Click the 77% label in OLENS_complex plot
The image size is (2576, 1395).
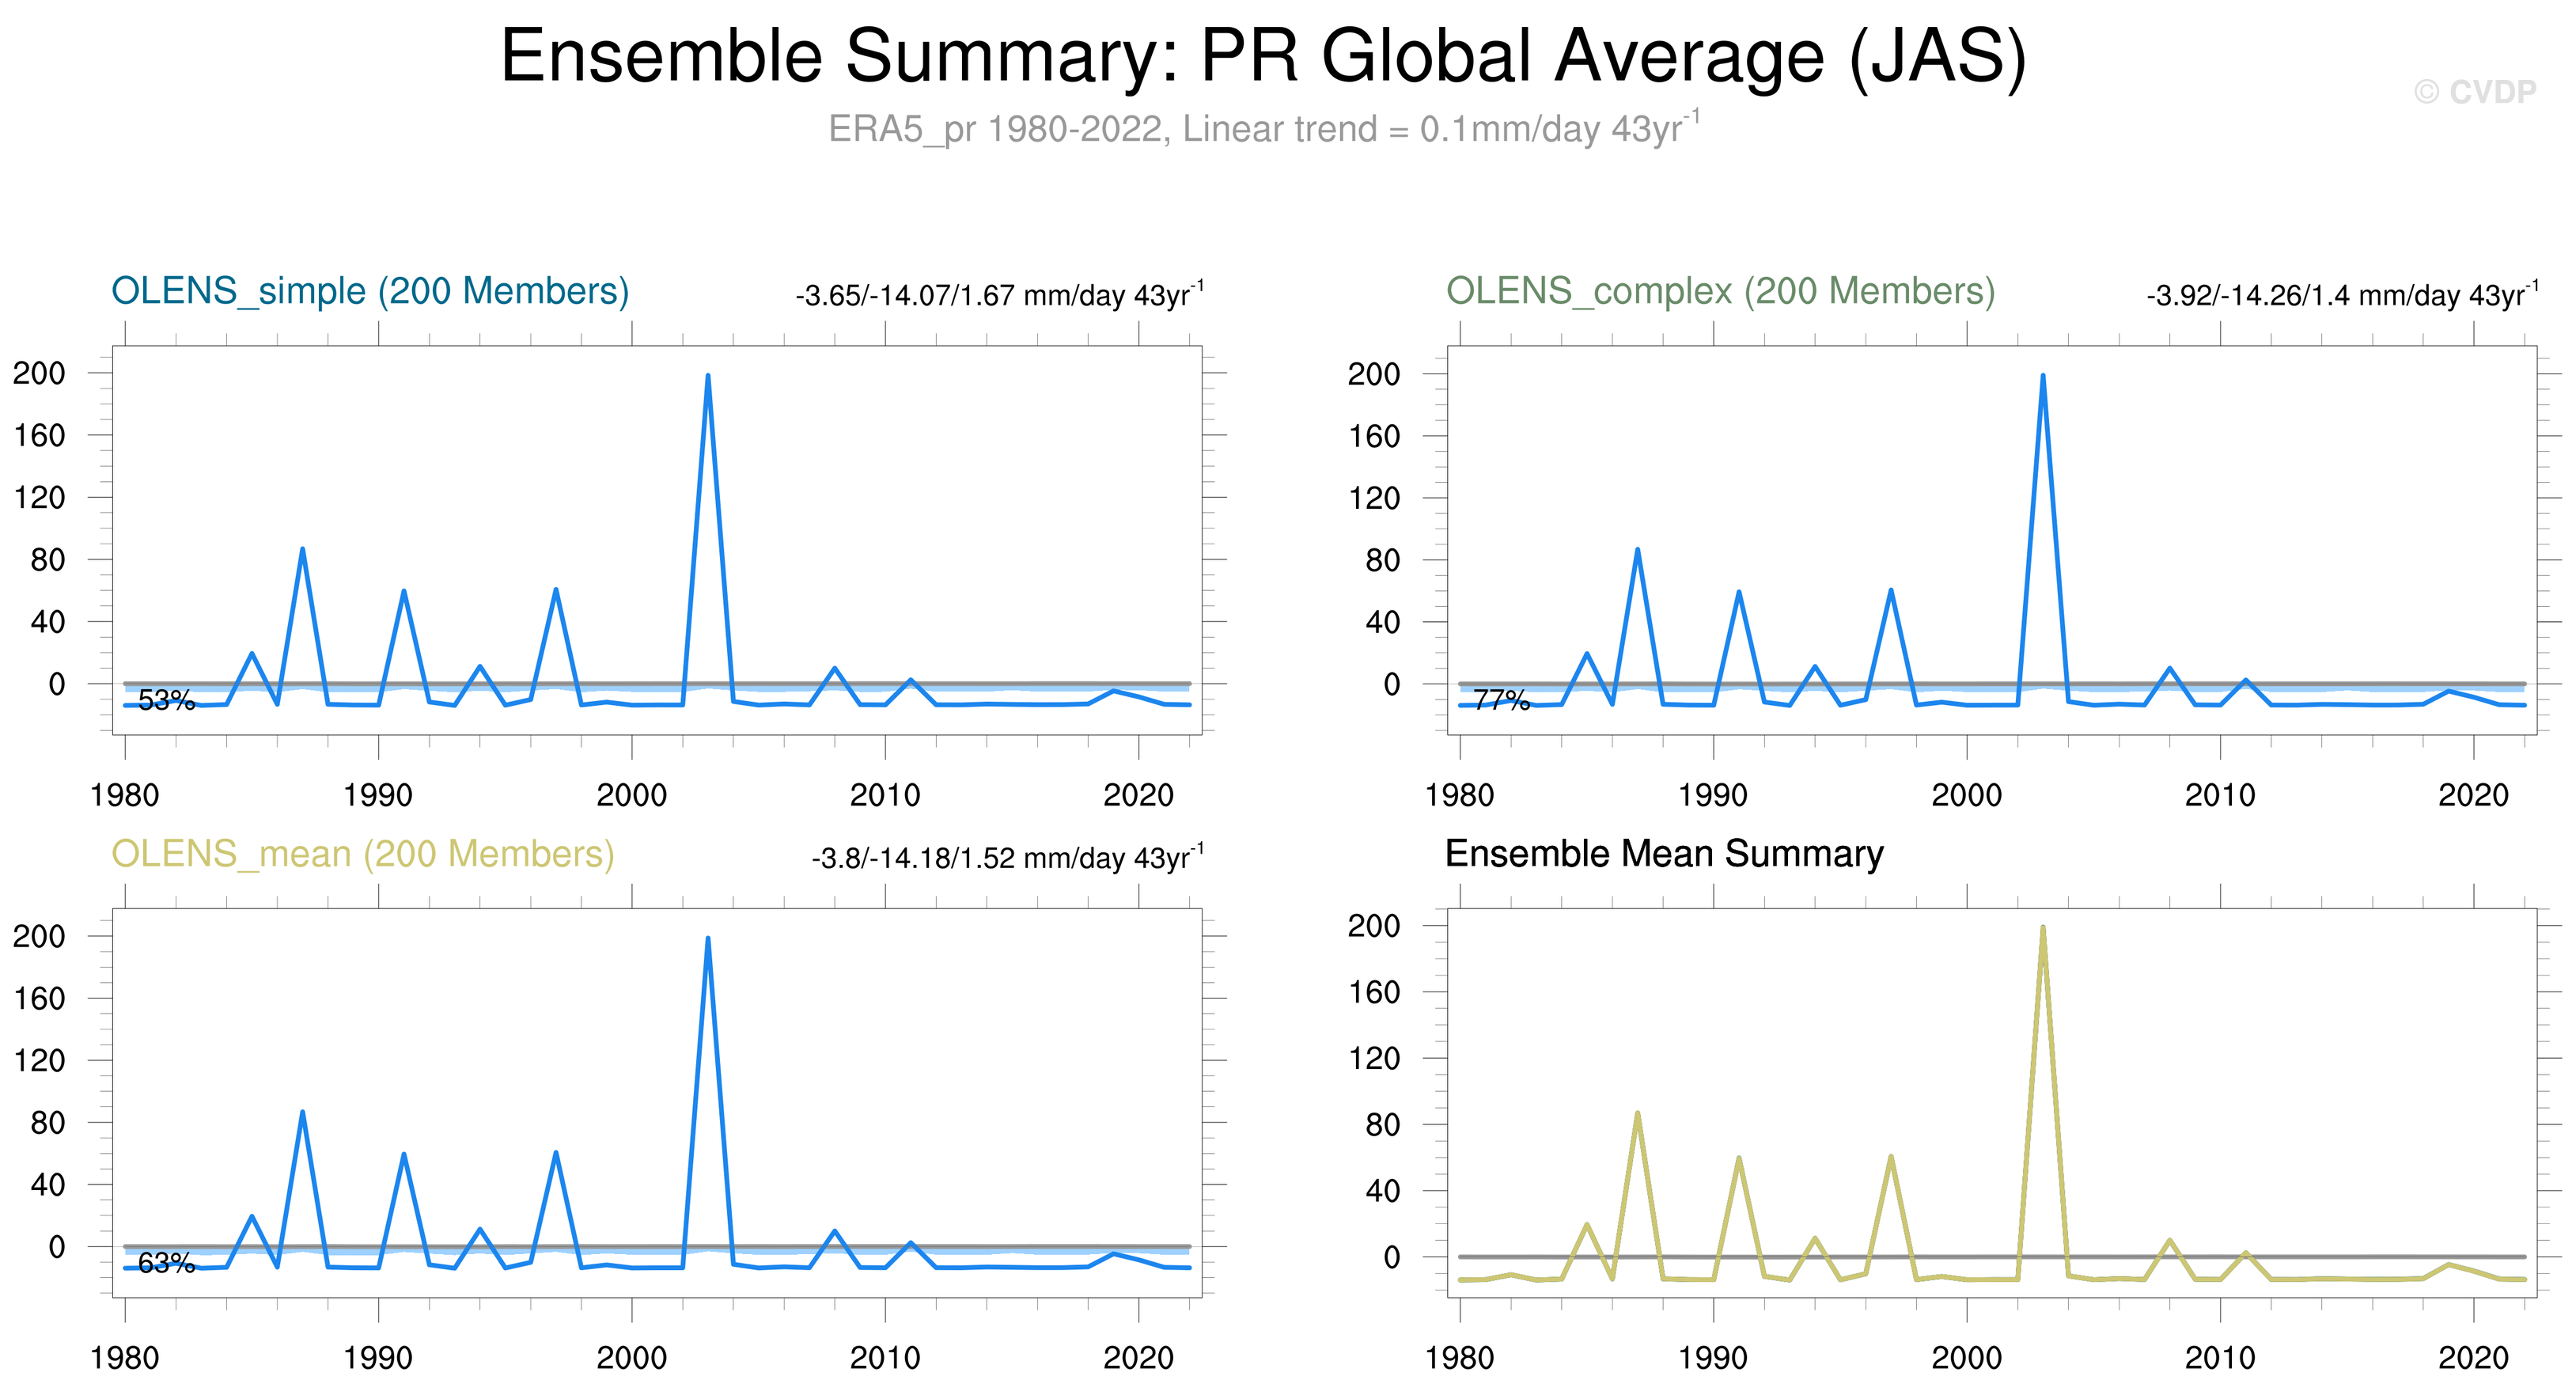point(1501,700)
